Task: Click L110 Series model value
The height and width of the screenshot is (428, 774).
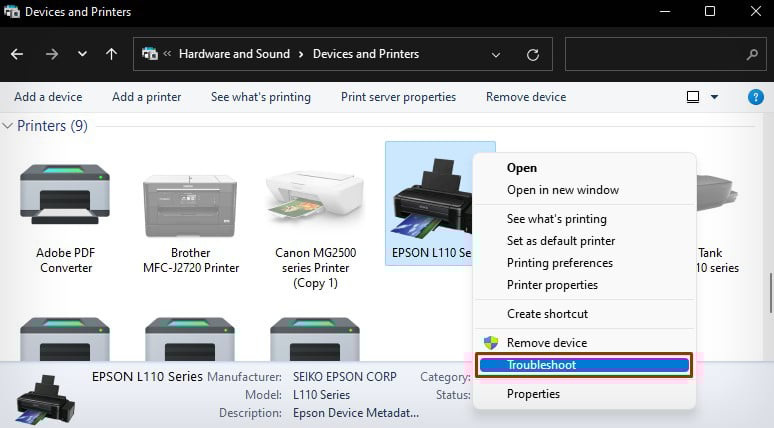Action: point(321,395)
